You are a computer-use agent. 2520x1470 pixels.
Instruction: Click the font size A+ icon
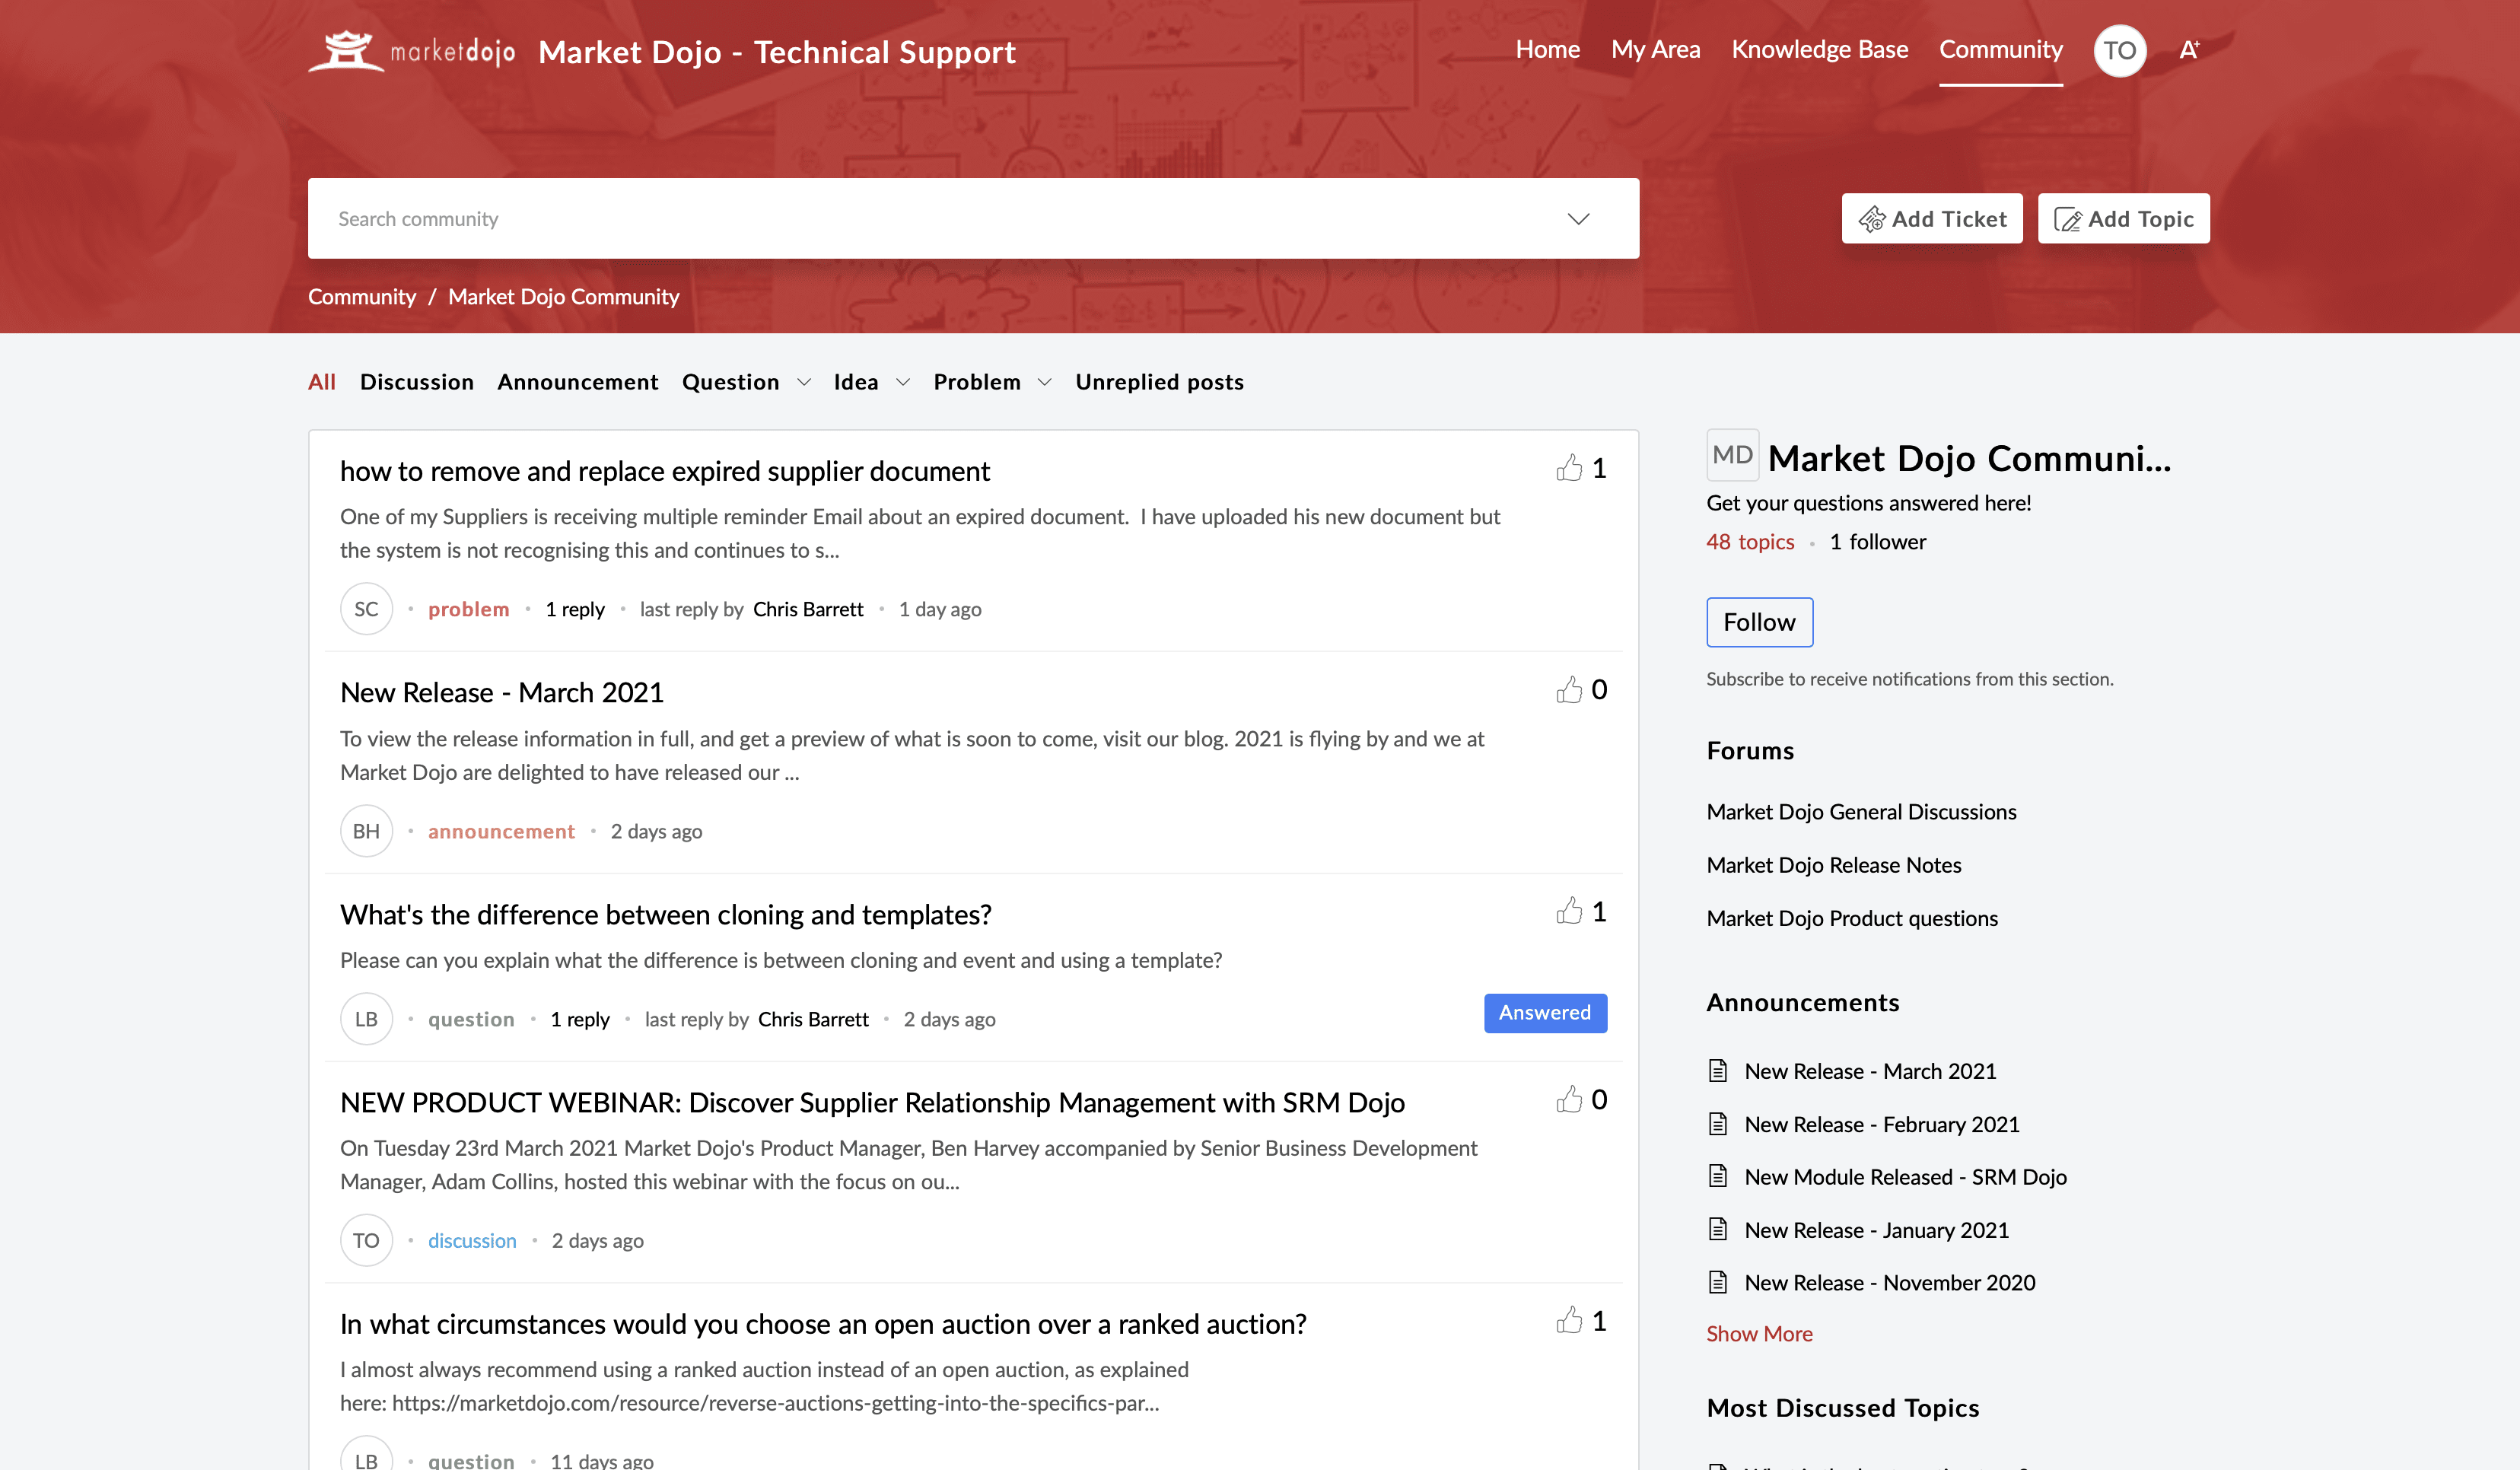pos(2189,50)
